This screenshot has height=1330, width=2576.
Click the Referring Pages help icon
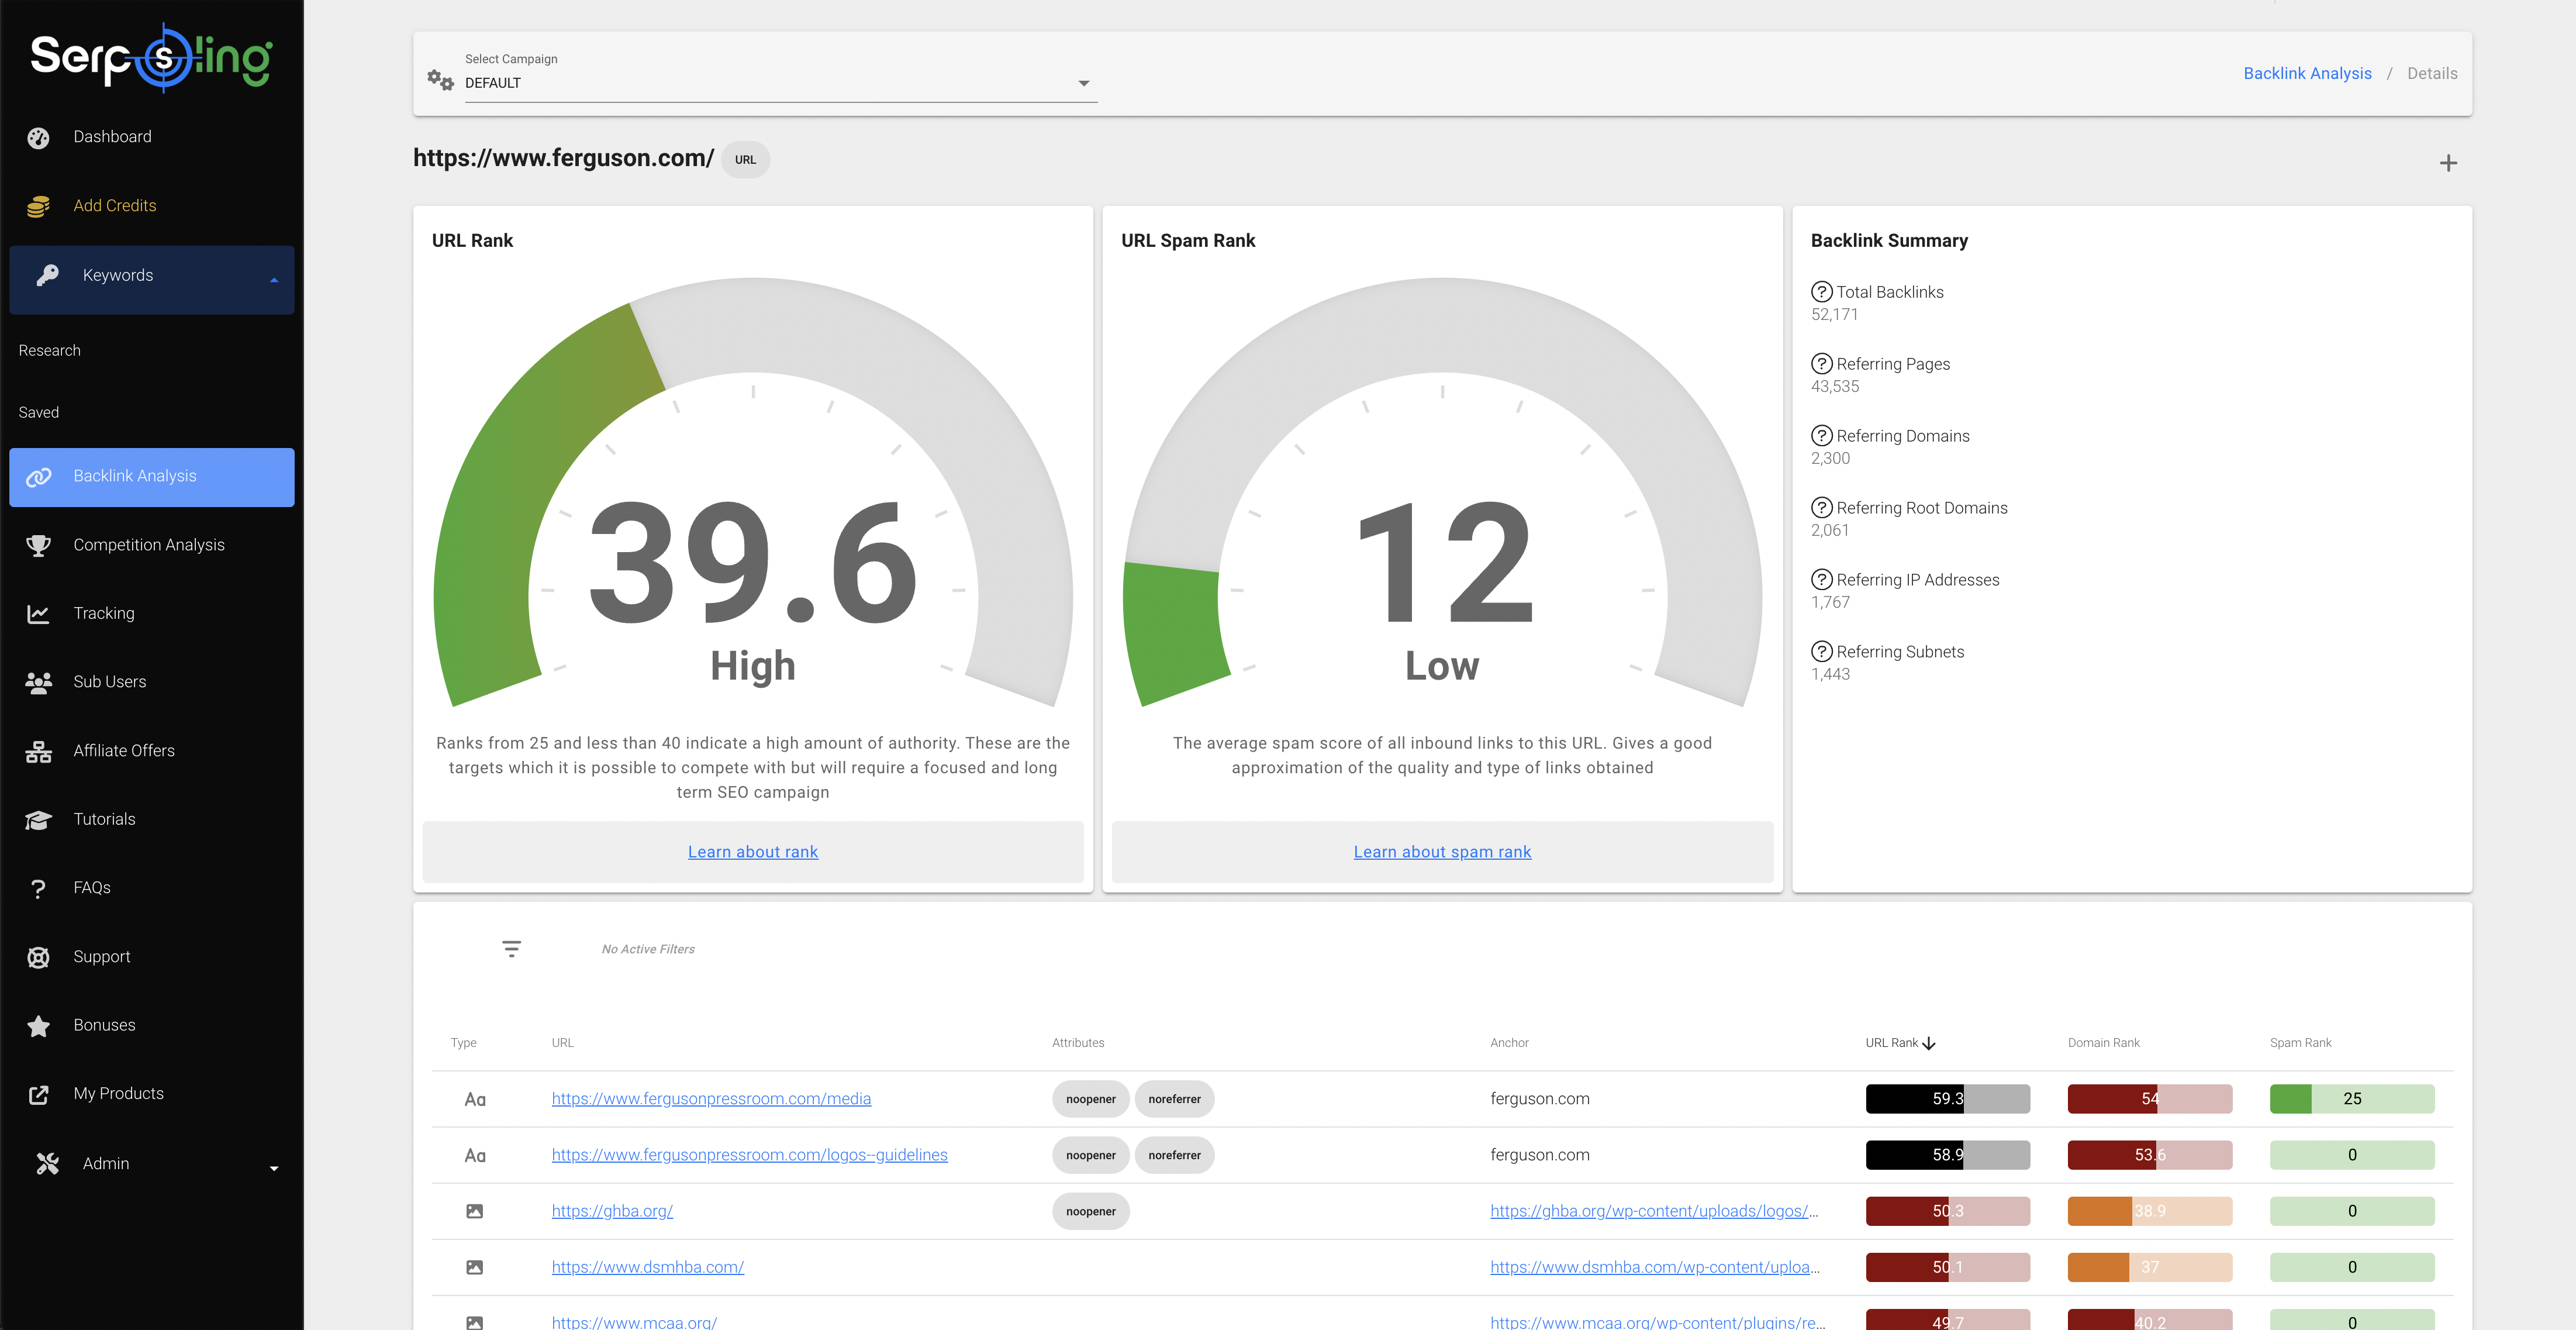[x=1822, y=364]
